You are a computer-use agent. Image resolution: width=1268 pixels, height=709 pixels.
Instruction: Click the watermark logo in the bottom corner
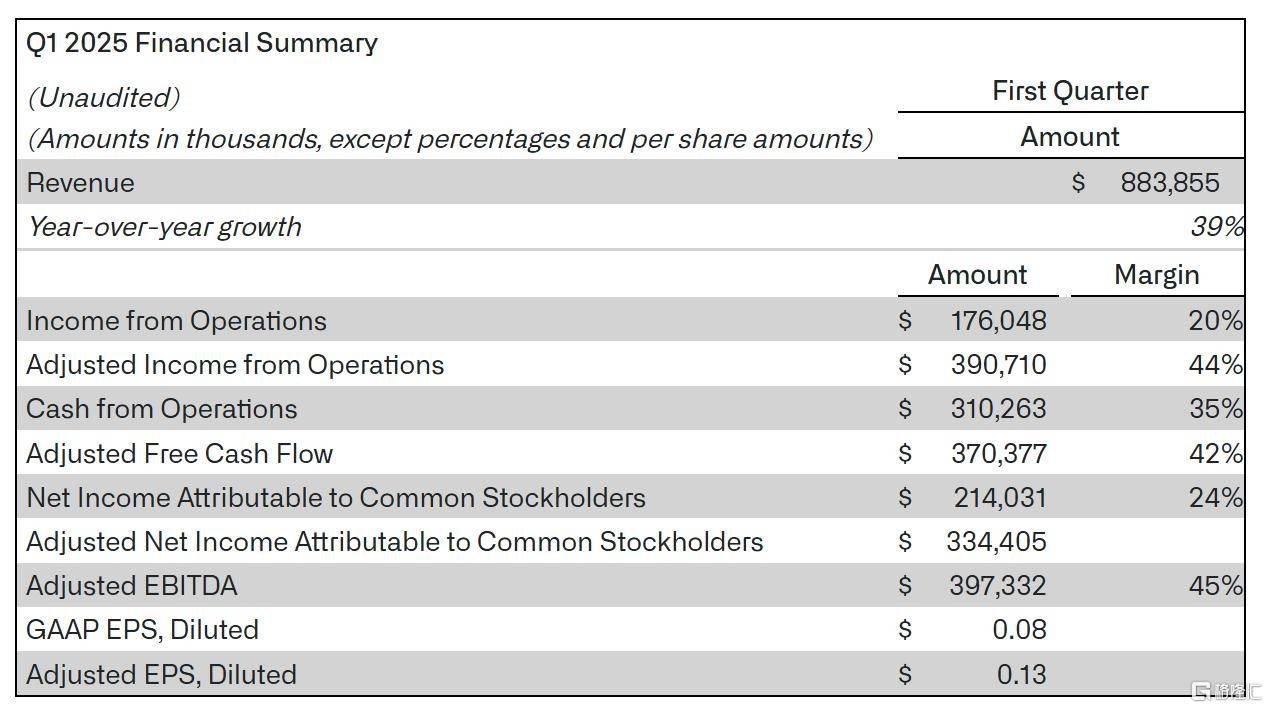(1225, 692)
